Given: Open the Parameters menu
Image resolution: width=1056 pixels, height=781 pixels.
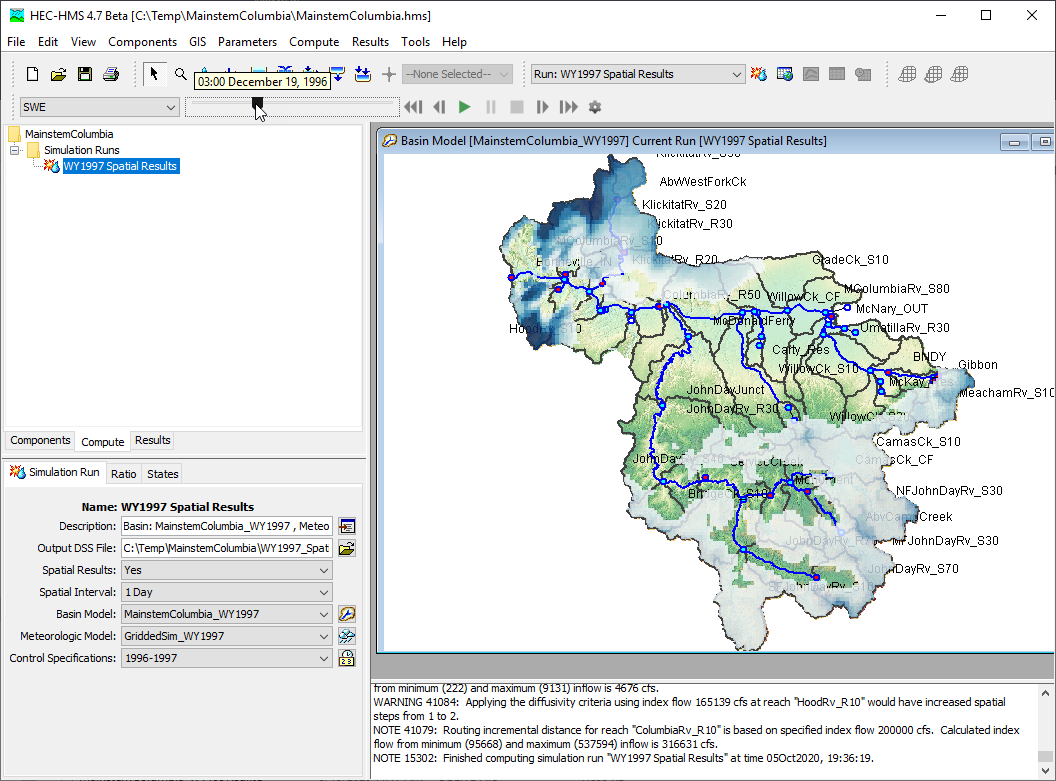Looking at the screenshot, I should coord(247,42).
